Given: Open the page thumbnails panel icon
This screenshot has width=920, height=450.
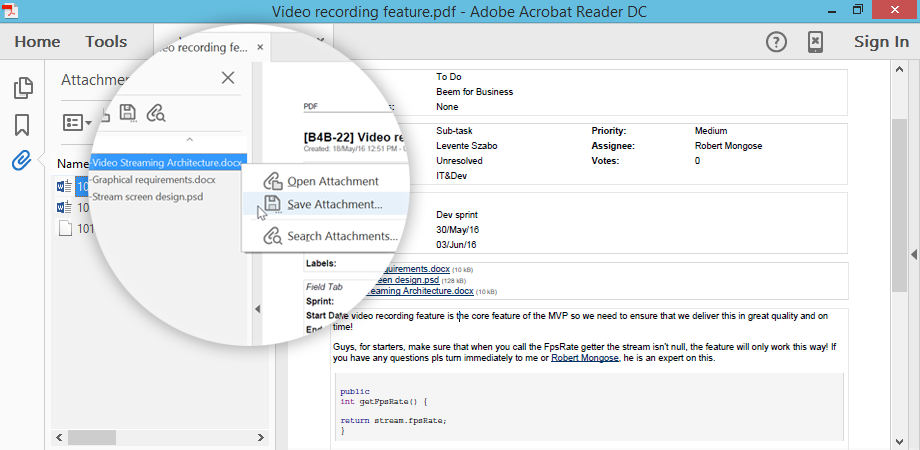Looking at the screenshot, I should 23,87.
